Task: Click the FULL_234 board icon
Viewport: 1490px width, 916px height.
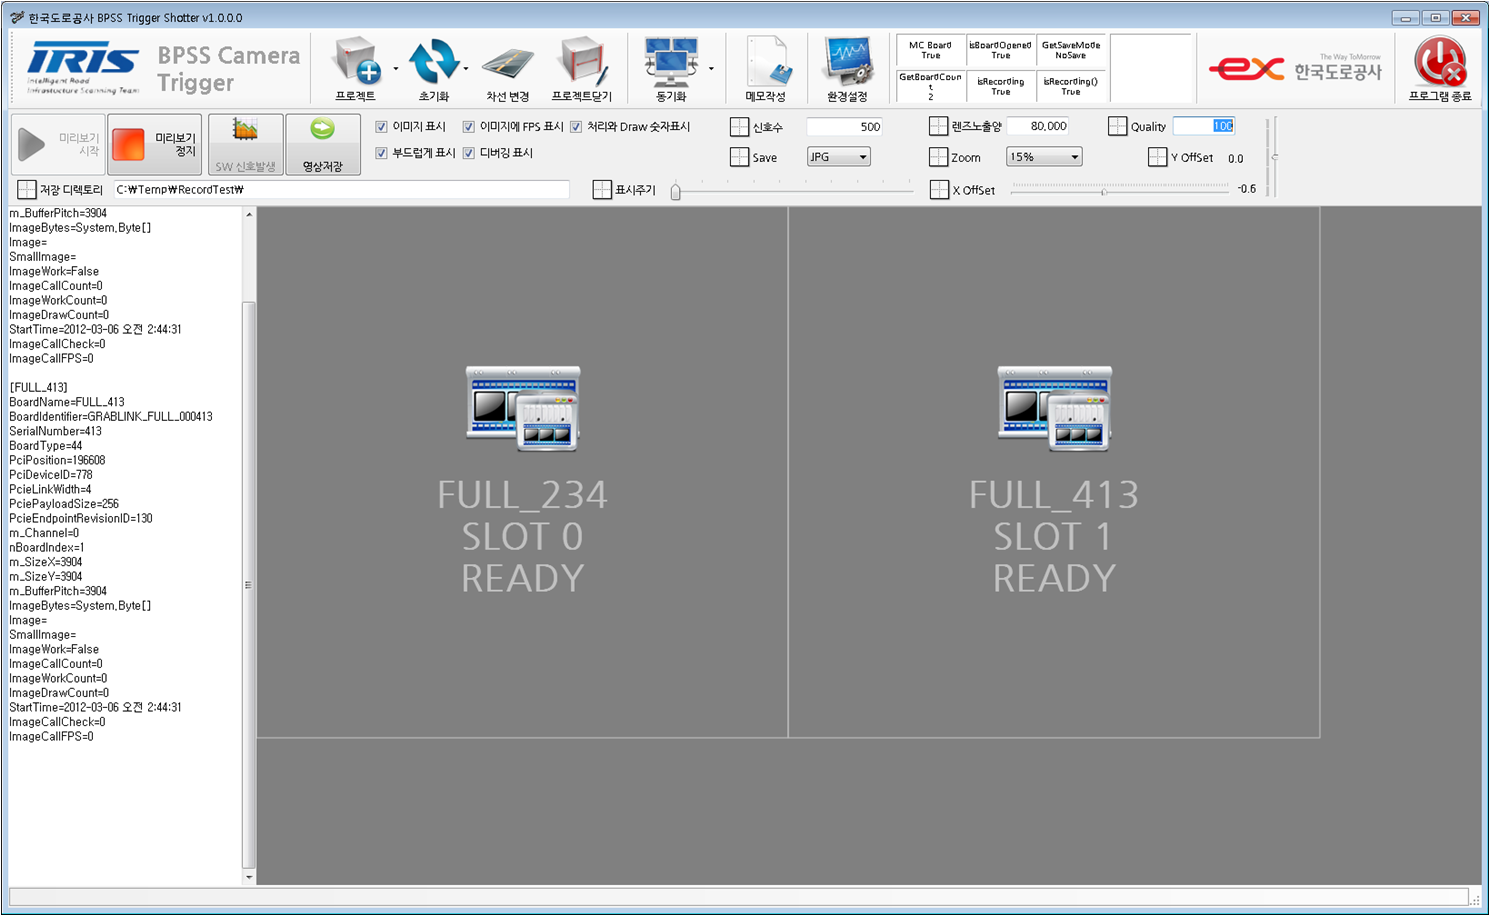Action: pyautogui.click(x=523, y=408)
